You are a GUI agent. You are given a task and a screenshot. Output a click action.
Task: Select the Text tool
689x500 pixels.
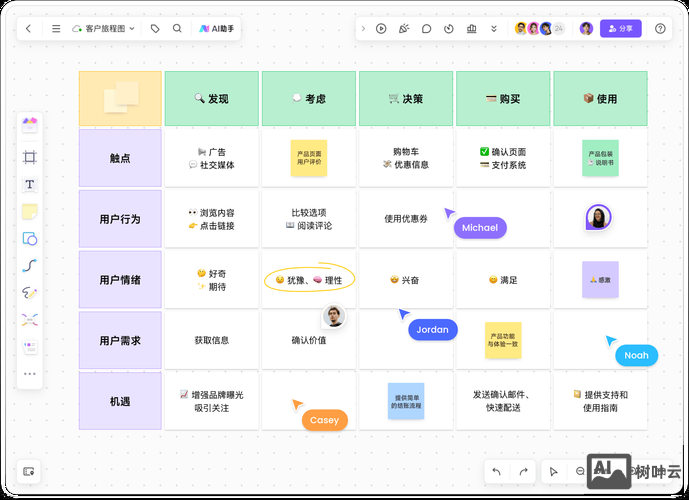pyautogui.click(x=30, y=184)
